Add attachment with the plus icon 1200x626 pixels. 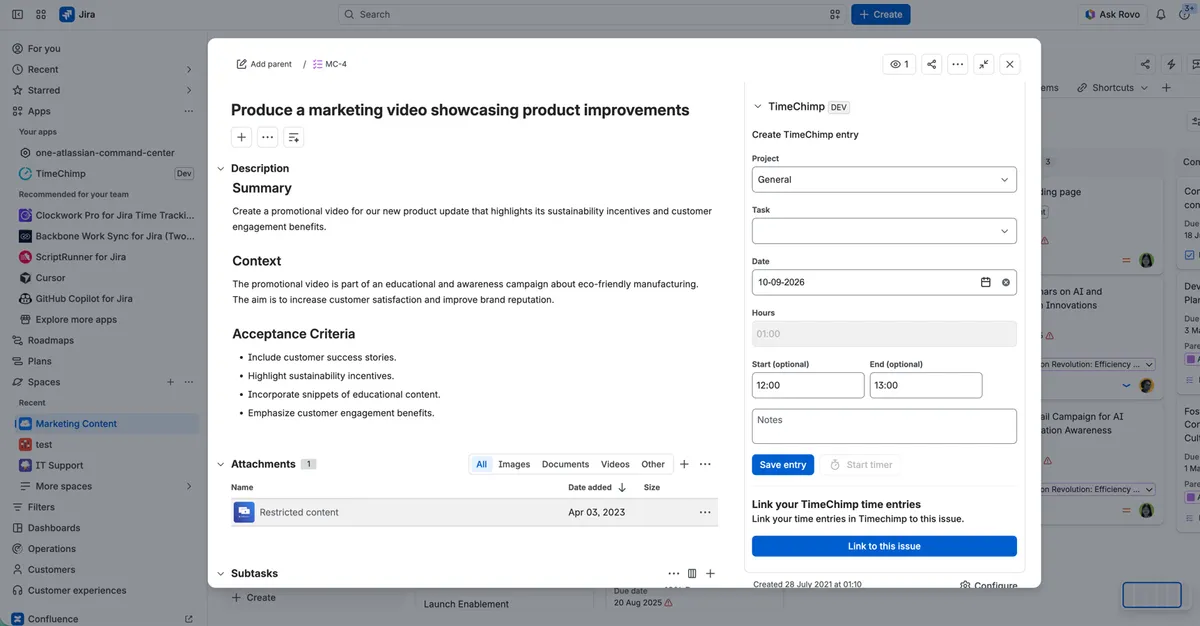tap(684, 464)
